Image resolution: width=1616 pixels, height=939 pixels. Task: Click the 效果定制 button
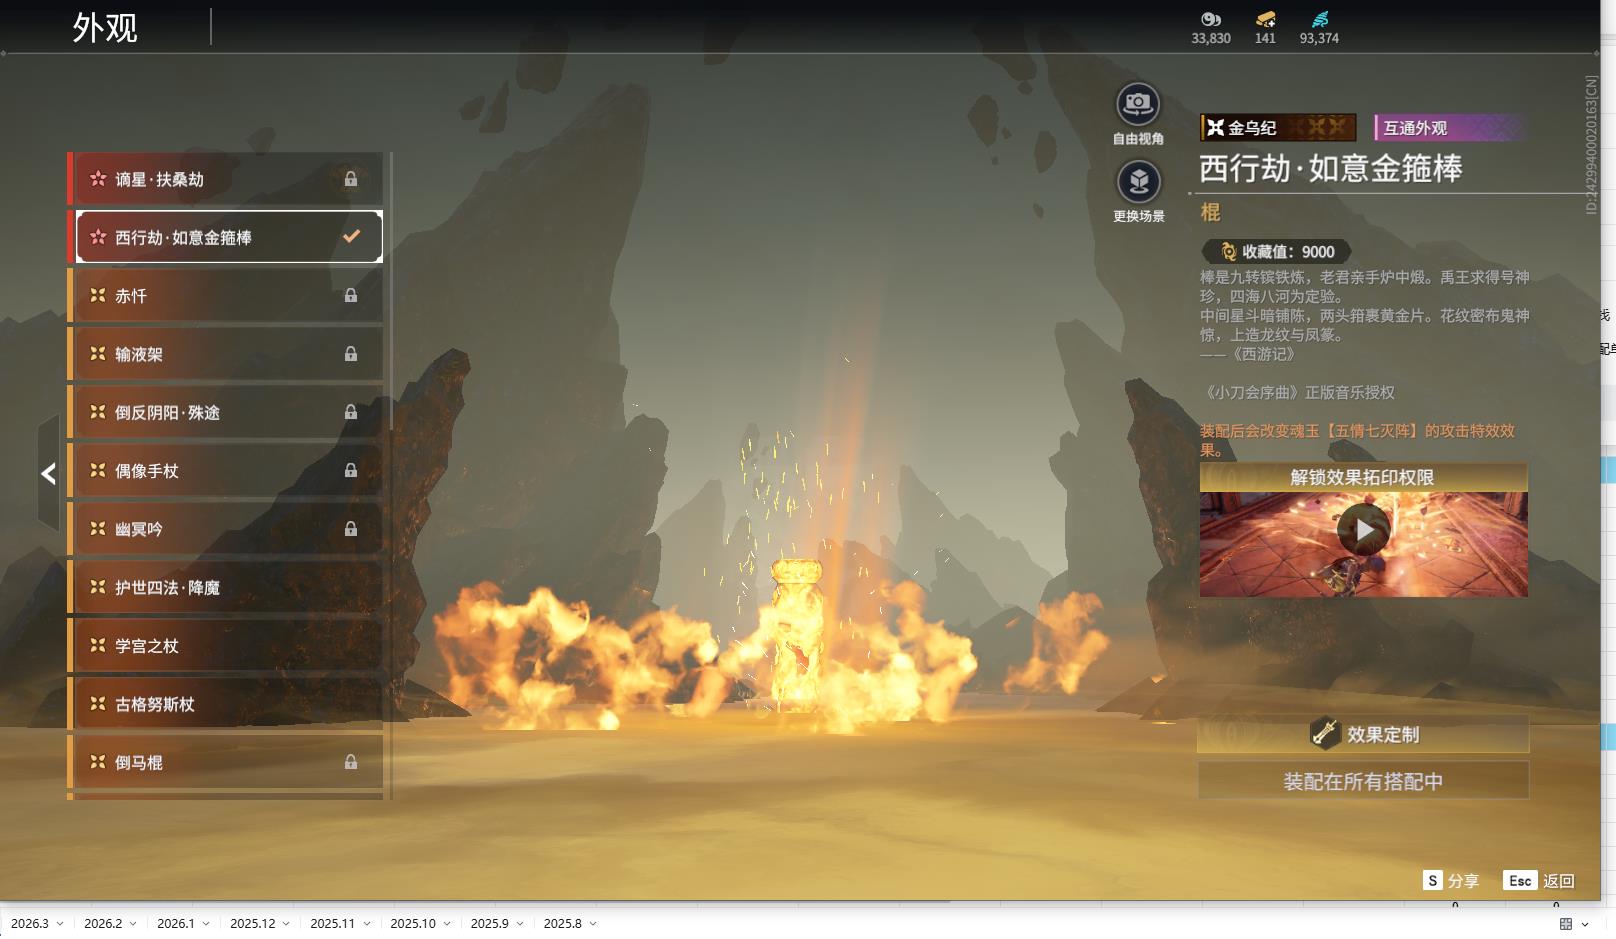1363,734
